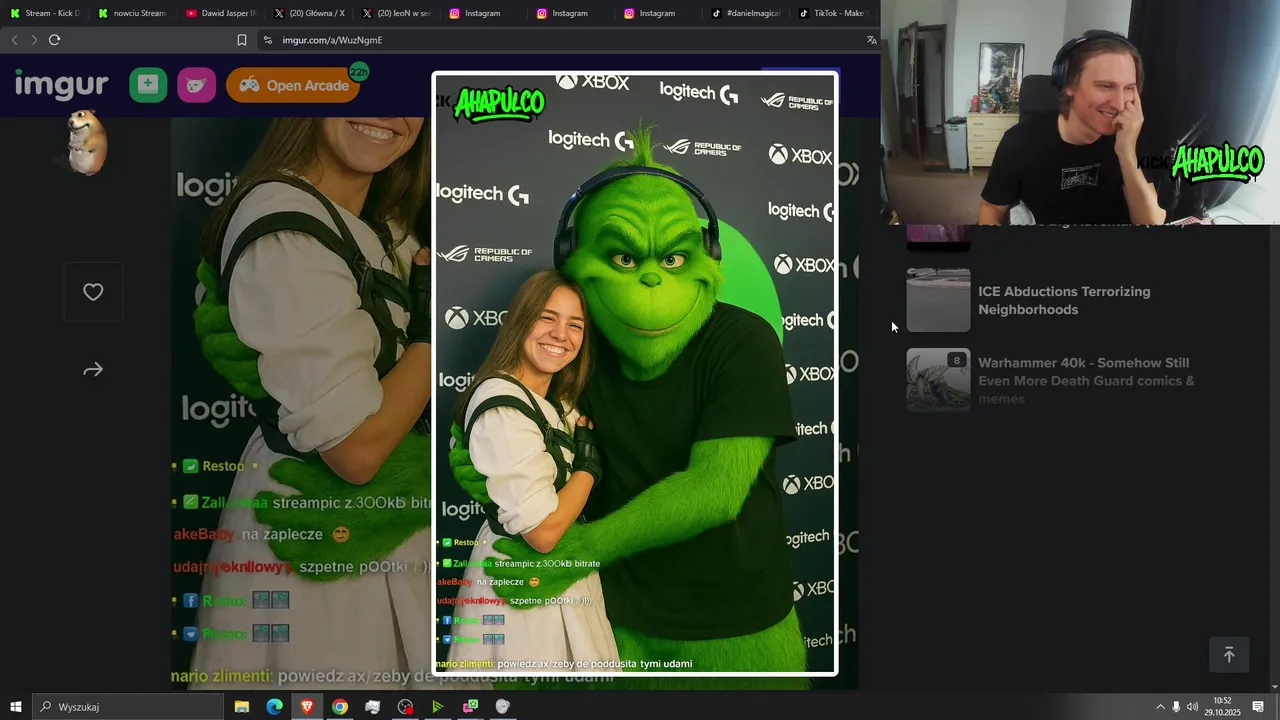This screenshot has width=1280, height=720.
Task: Click the taskbar clock showing 10:52
Action: (x=1223, y=707)
